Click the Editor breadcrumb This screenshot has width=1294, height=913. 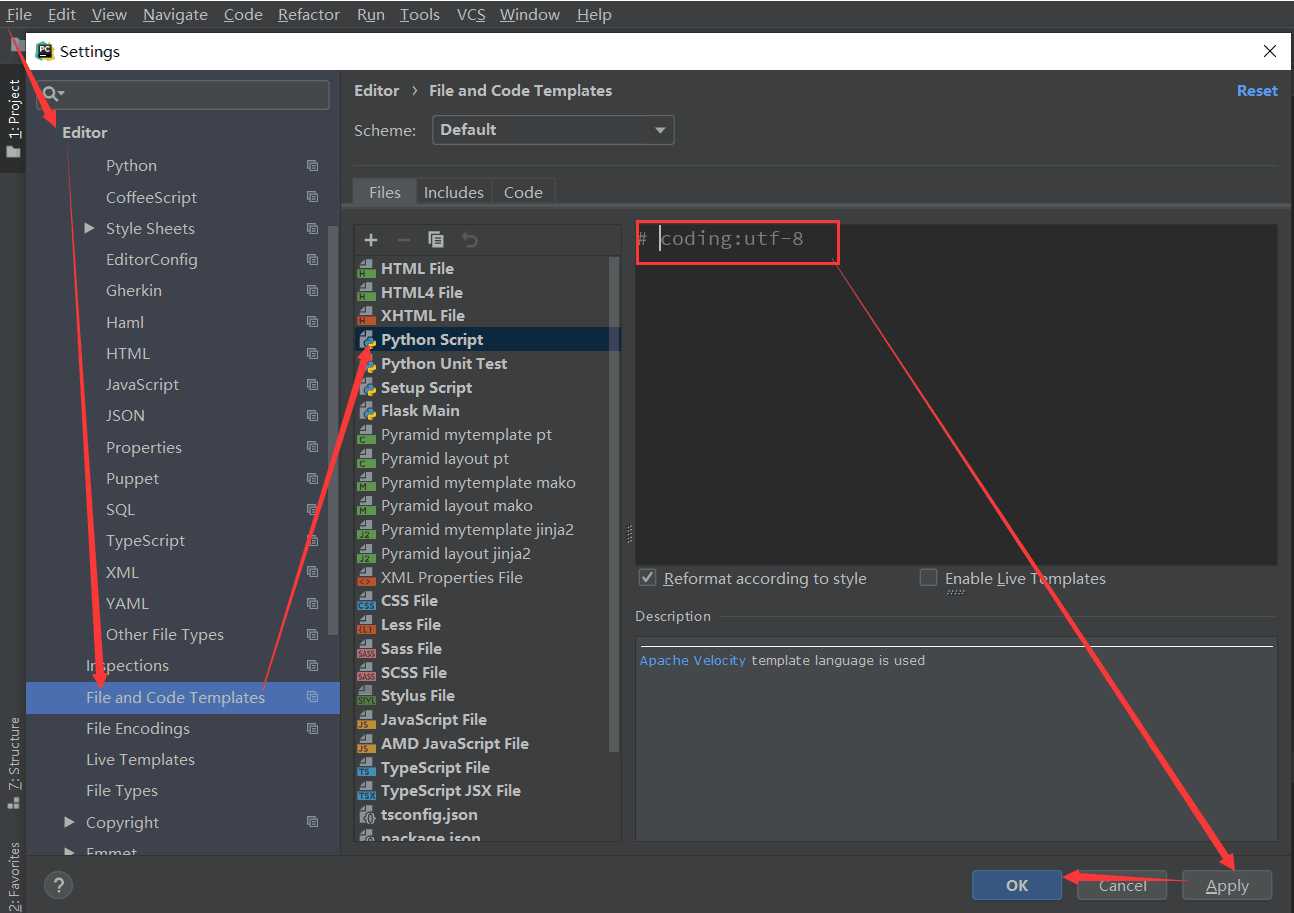(377, 91)
